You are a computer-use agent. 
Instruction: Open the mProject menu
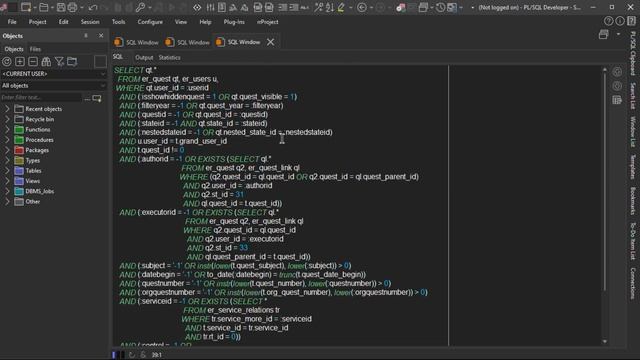[267, 22]
